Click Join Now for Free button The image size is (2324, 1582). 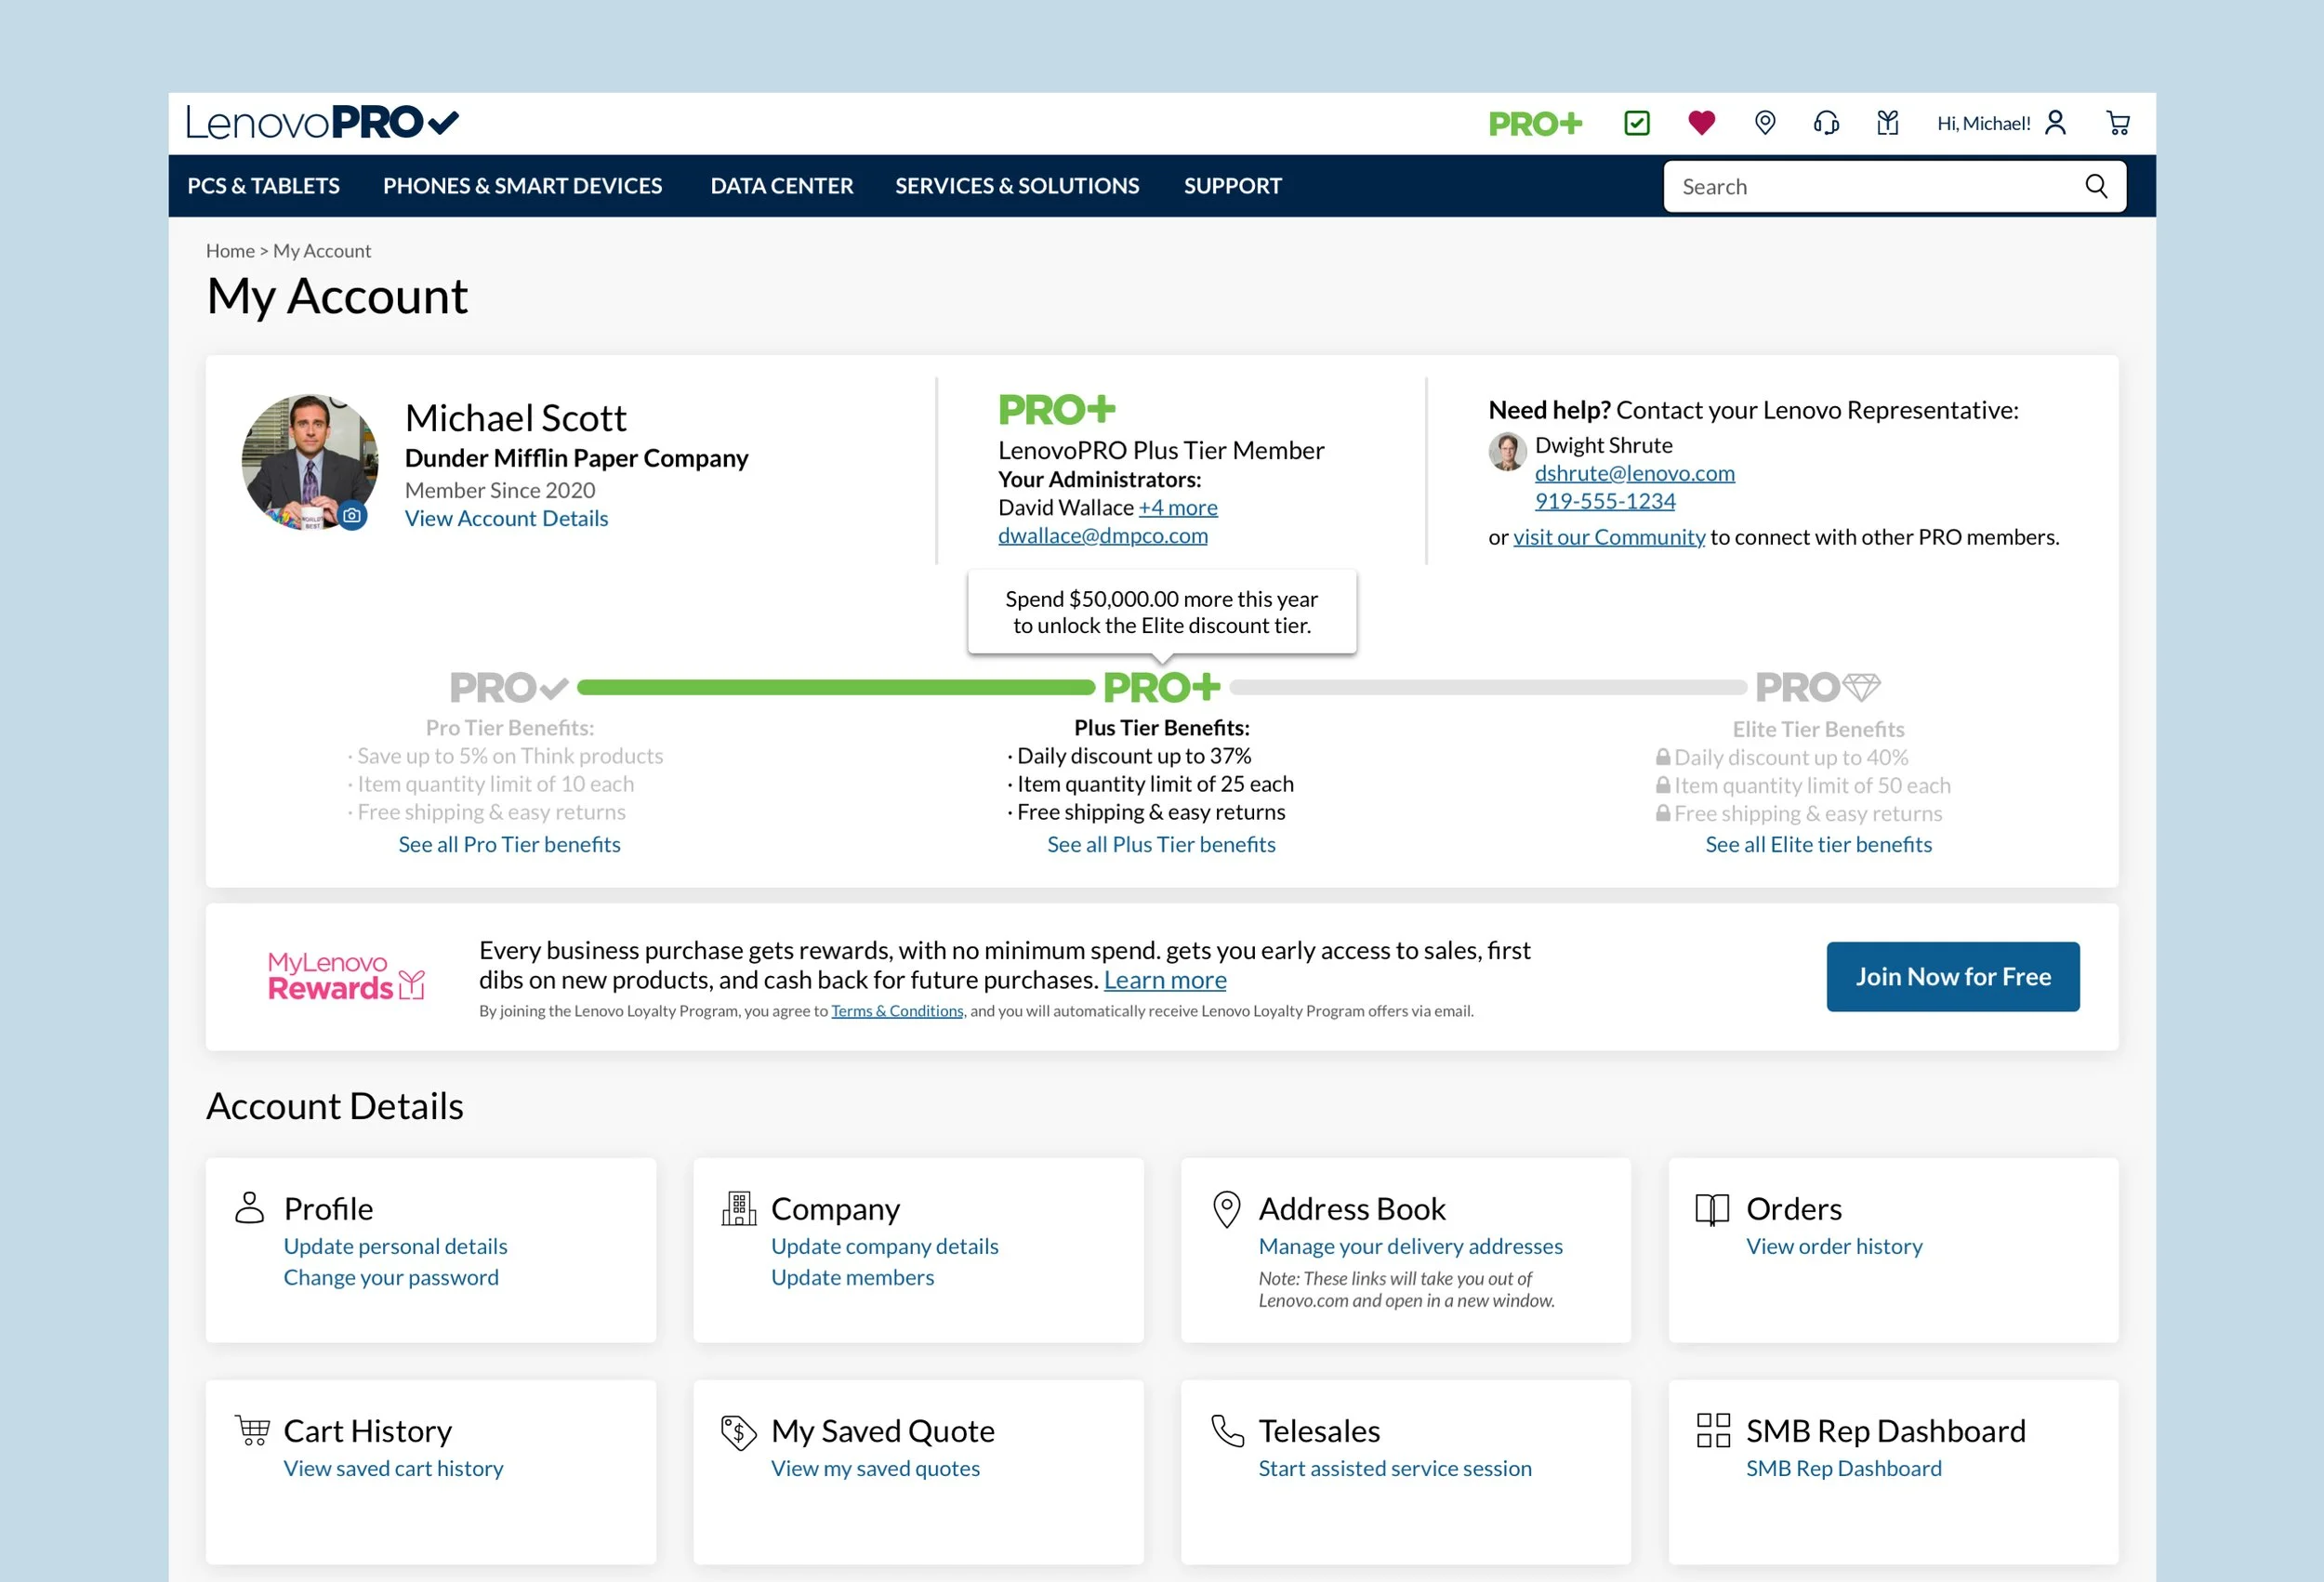1952,976
